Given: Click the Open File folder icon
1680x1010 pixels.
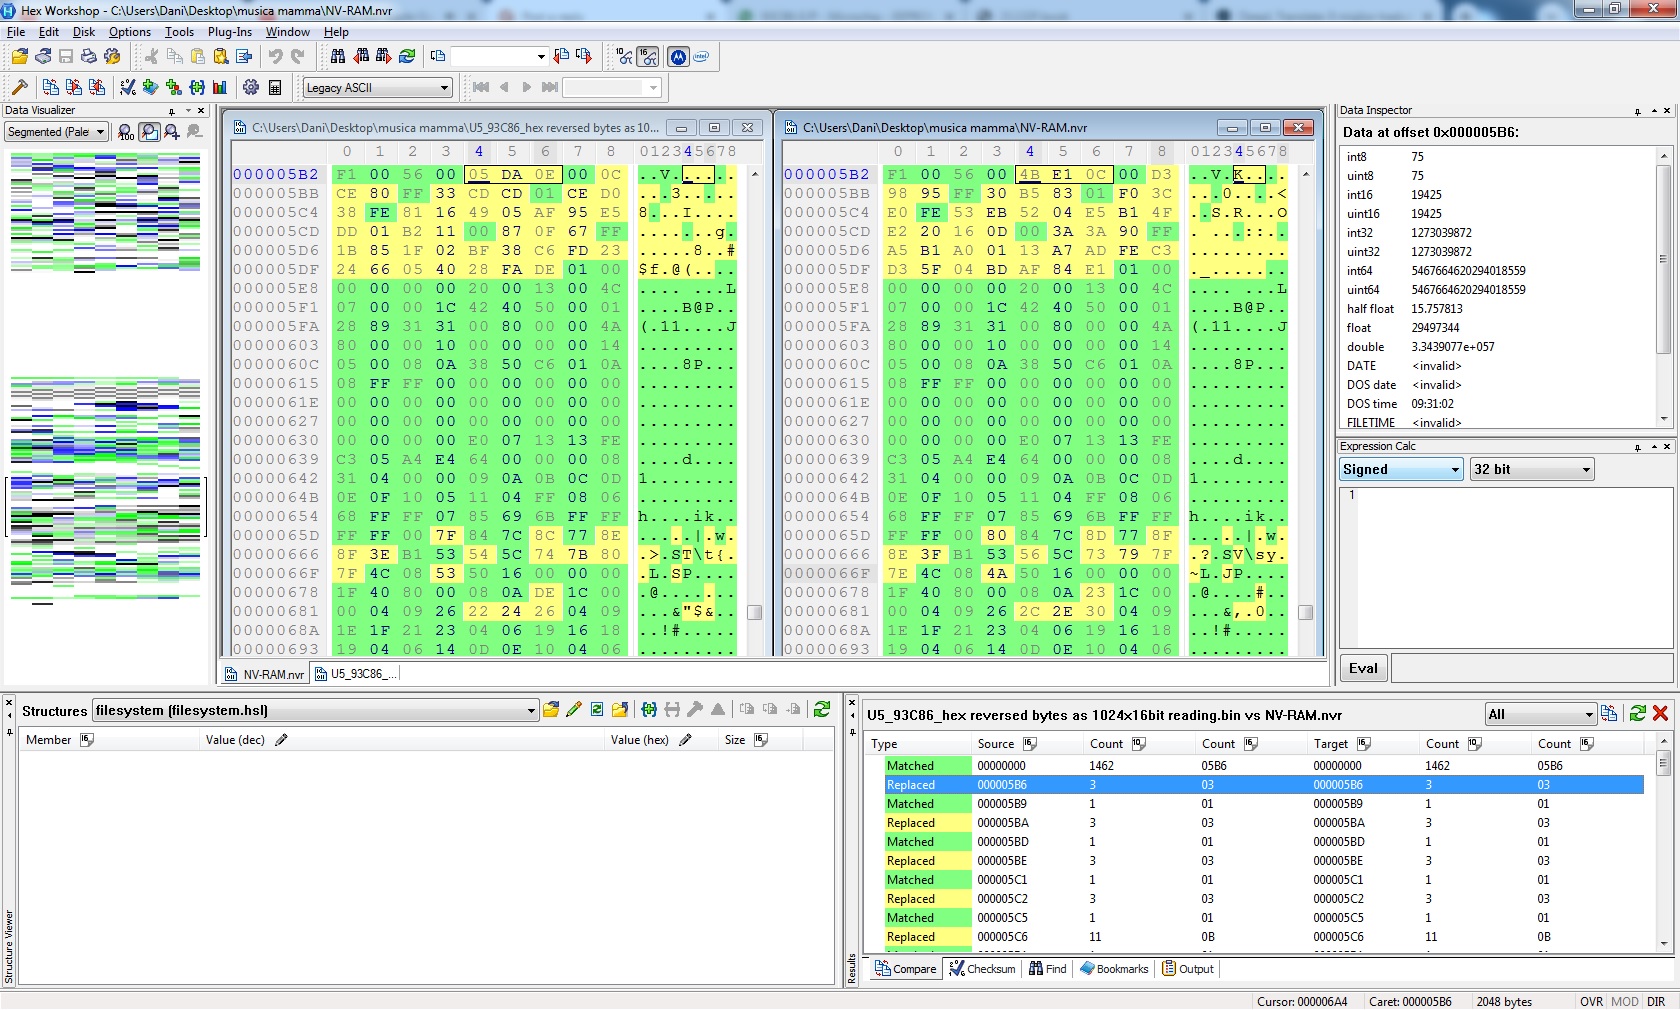Looking at the screenshot, I should tap(20, 56).
